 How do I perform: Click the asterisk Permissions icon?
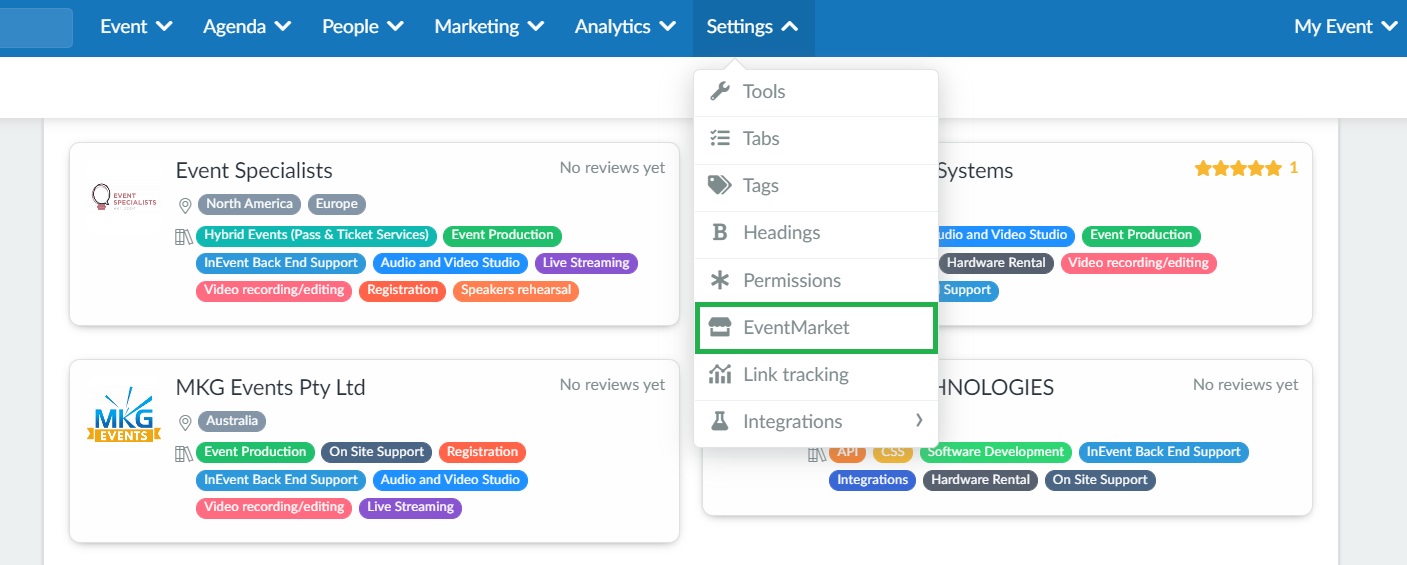click(720, 281)
